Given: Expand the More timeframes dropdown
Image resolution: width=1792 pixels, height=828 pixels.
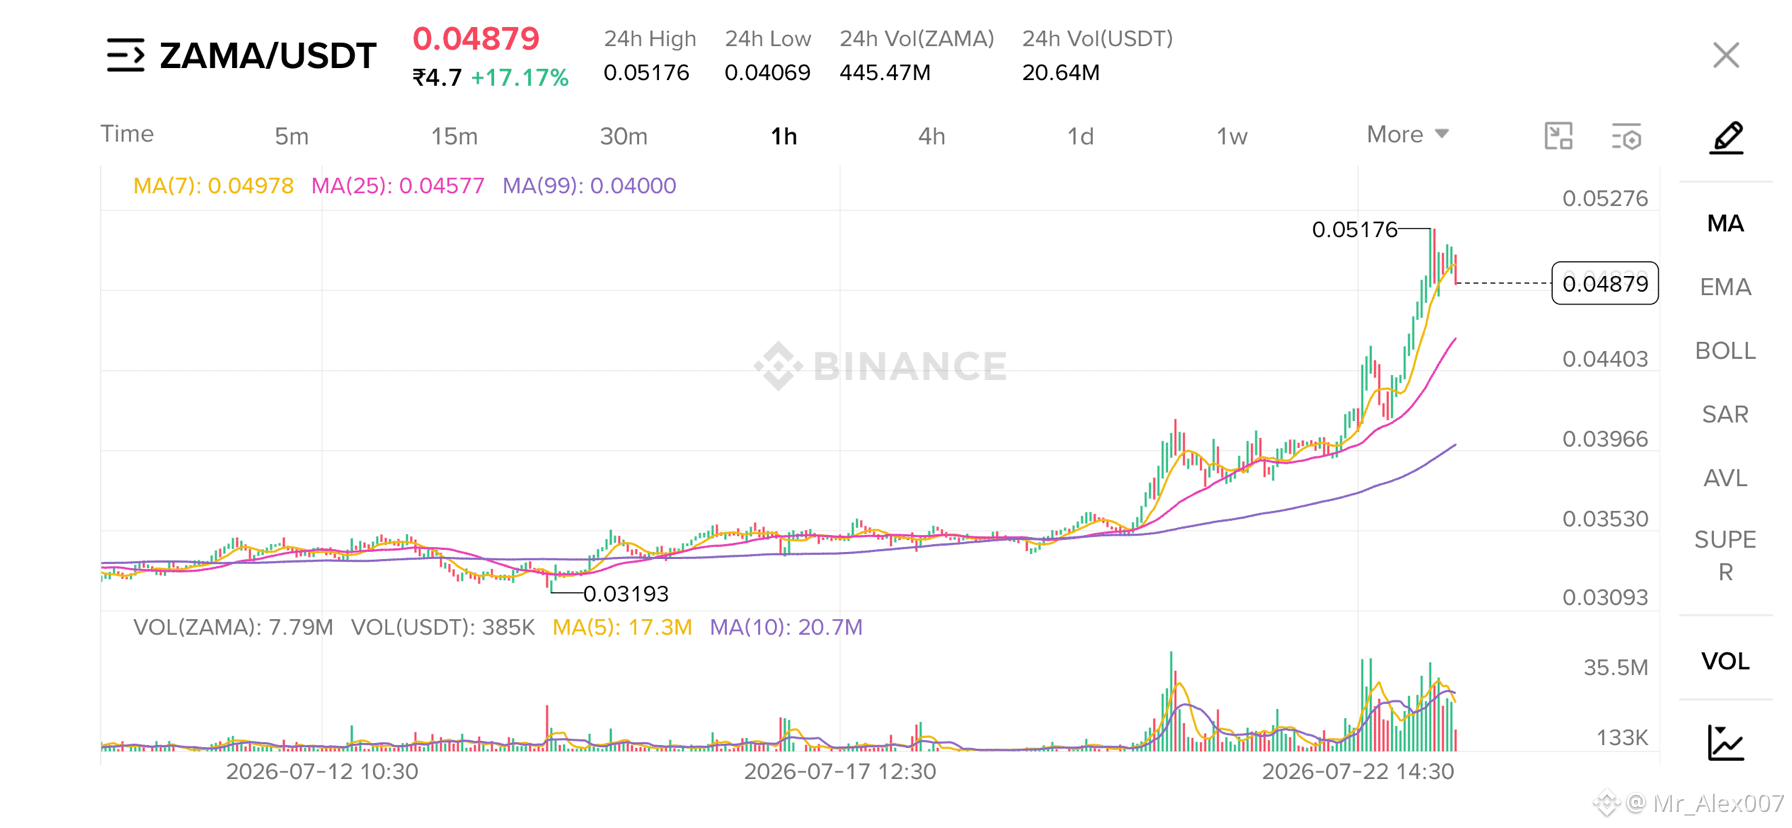Looking at the screenshot, I should [1407, 134].
